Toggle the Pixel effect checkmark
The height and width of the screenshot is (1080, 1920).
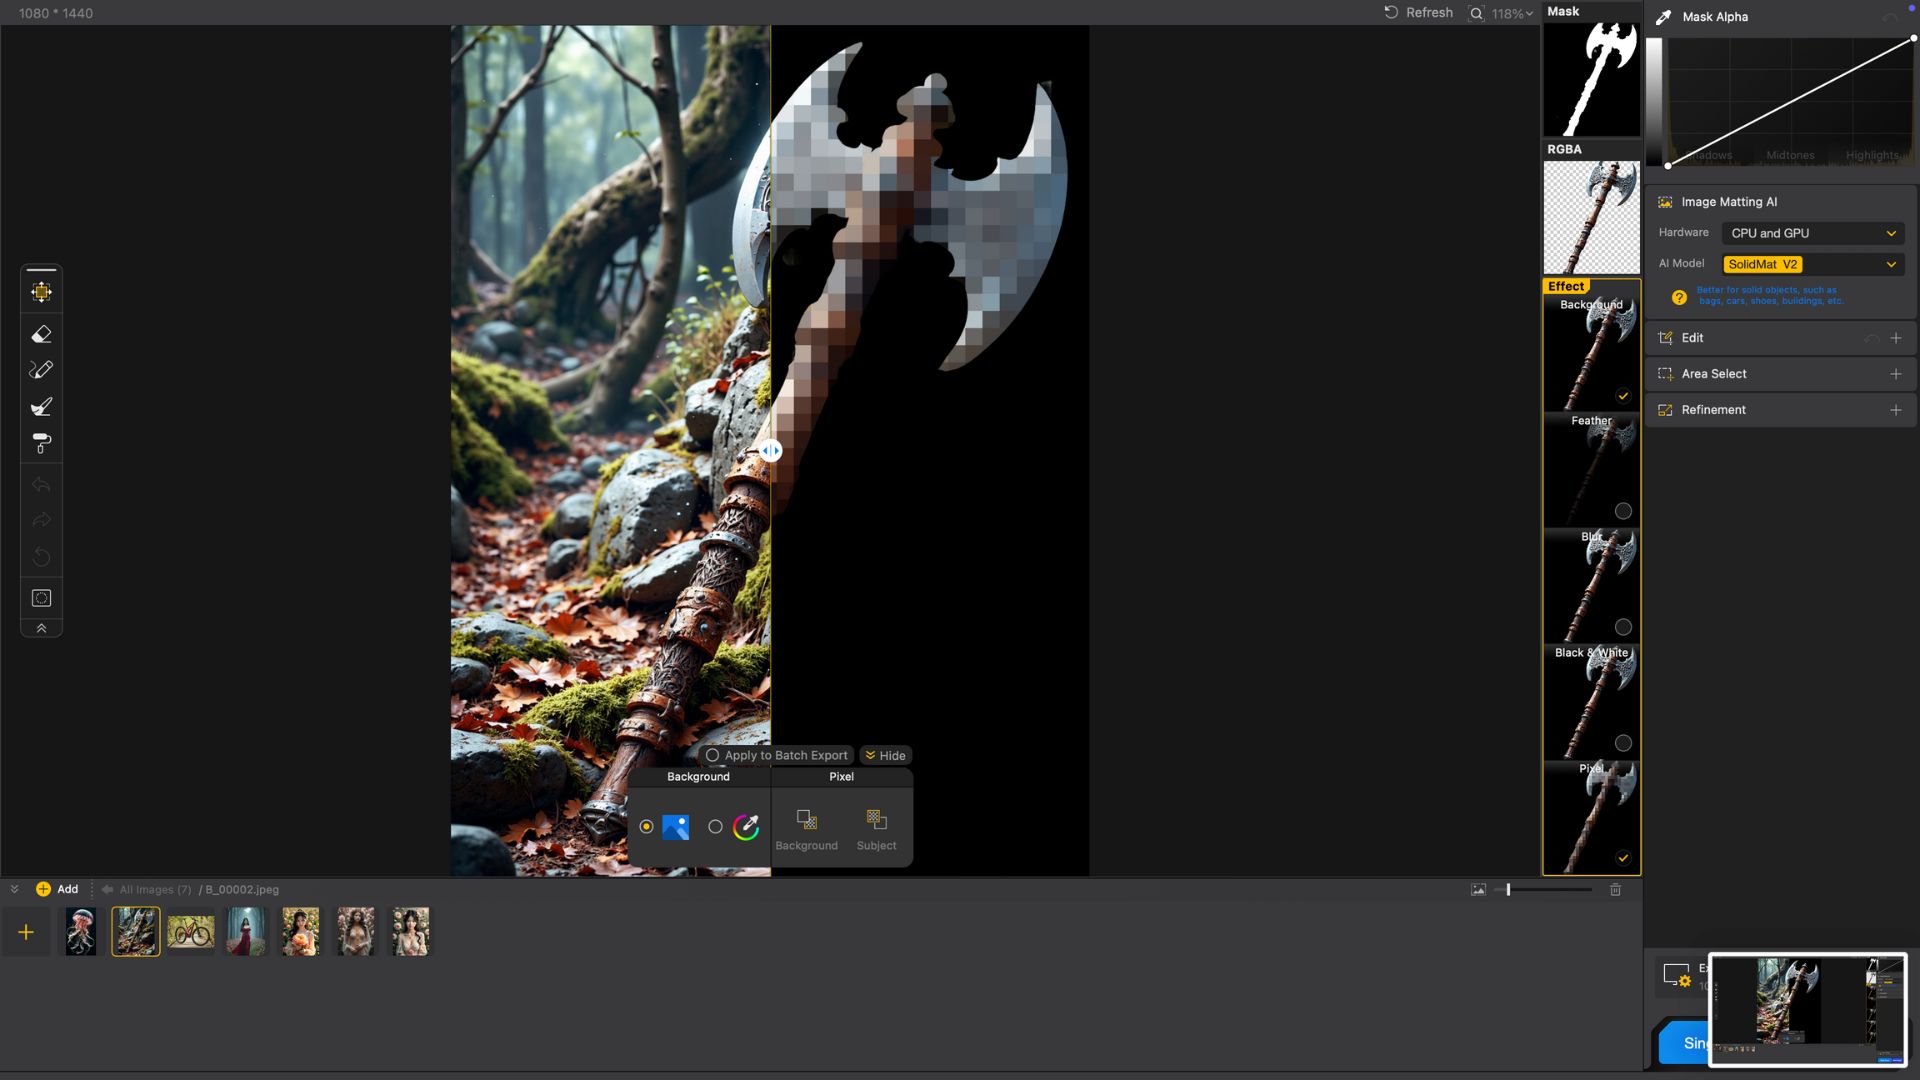tap(1623, 858)
